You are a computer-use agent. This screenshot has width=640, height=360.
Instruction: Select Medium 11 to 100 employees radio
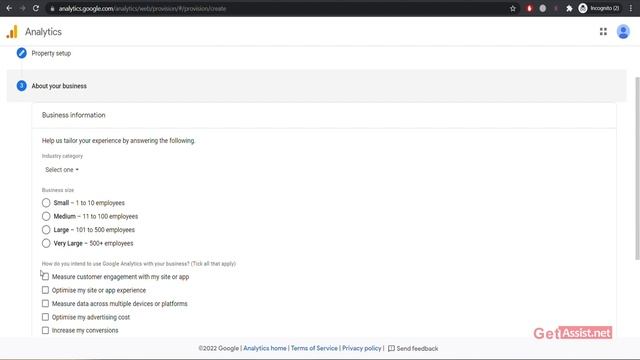[x=46, y=216]
